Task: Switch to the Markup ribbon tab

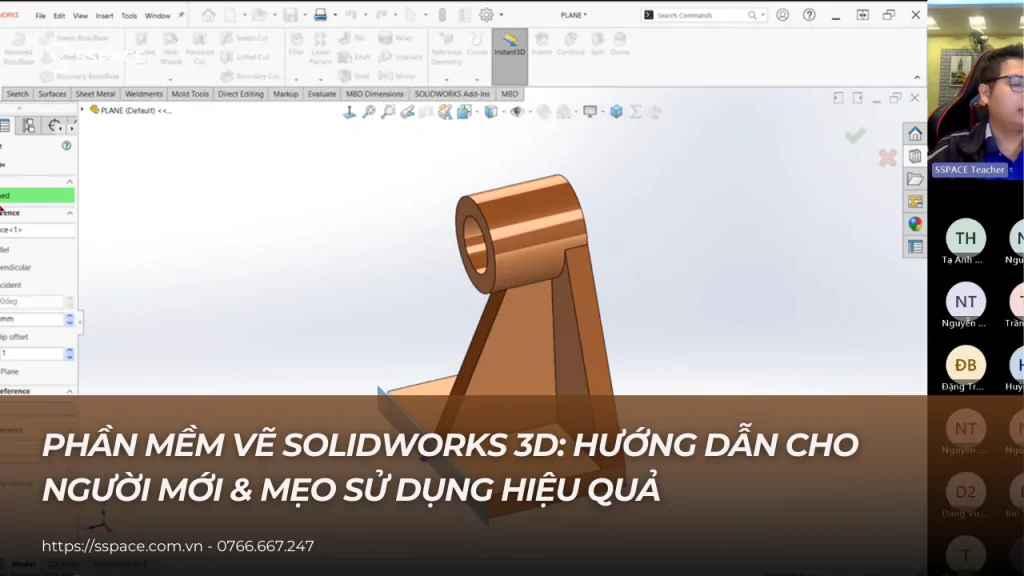Action: (285, 94)
